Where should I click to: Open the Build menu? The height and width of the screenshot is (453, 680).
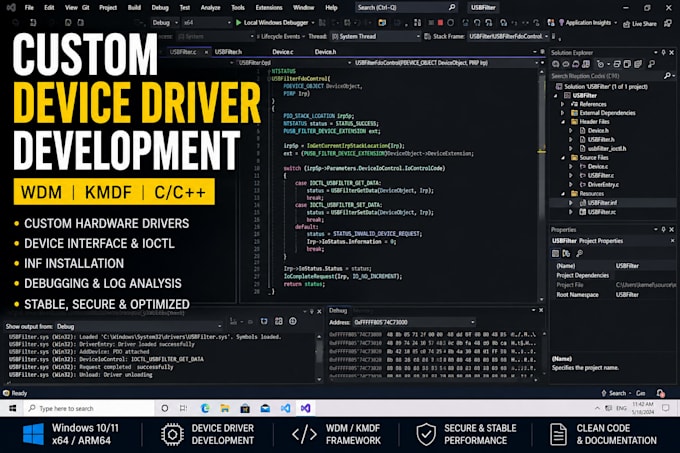coord(134,7)
